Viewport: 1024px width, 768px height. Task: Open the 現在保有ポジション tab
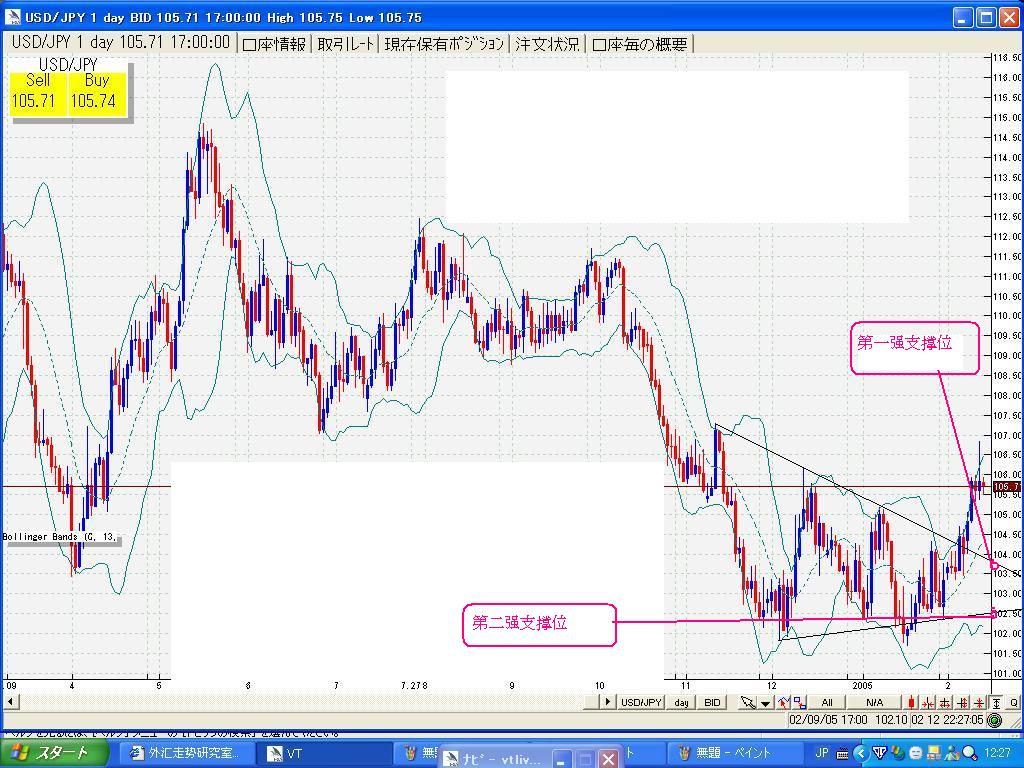pyautogui.click(x=444, y=44)
